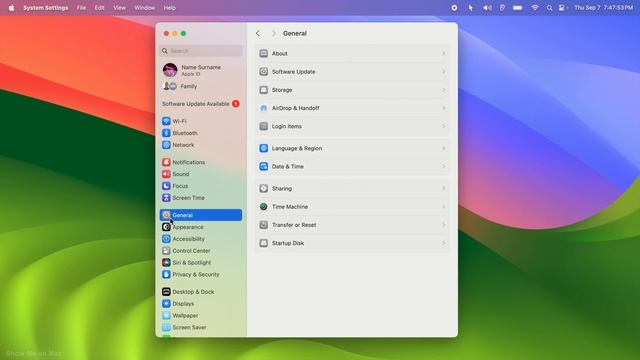Select the Bluetooth sidebar icon
Viewport: 640px width, 360px height.
pos(166,133)
